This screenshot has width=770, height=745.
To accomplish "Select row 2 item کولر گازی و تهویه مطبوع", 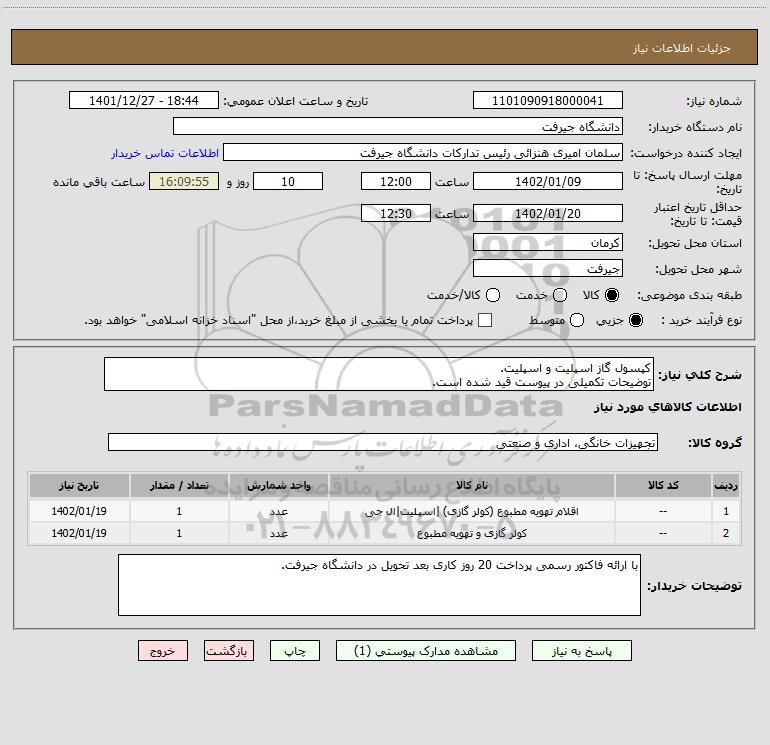I will tap(471, 533).
